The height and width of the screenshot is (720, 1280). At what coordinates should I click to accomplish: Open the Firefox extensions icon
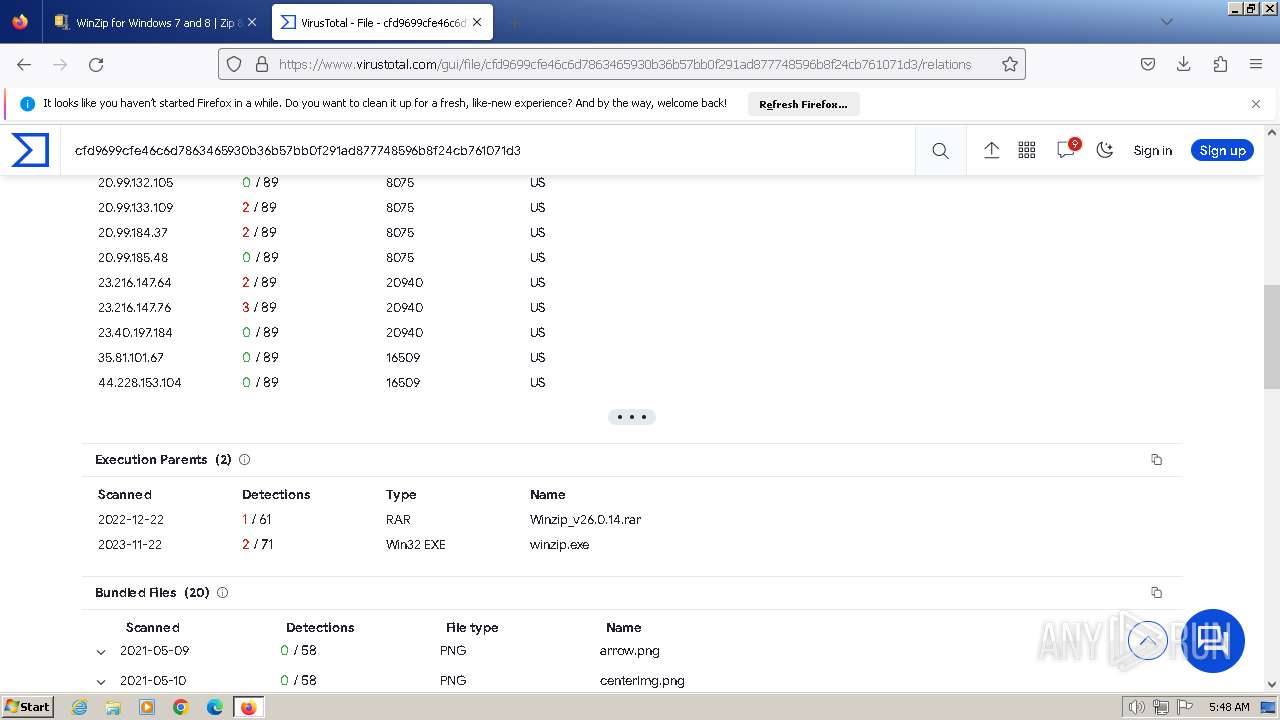coord(1220,64)
